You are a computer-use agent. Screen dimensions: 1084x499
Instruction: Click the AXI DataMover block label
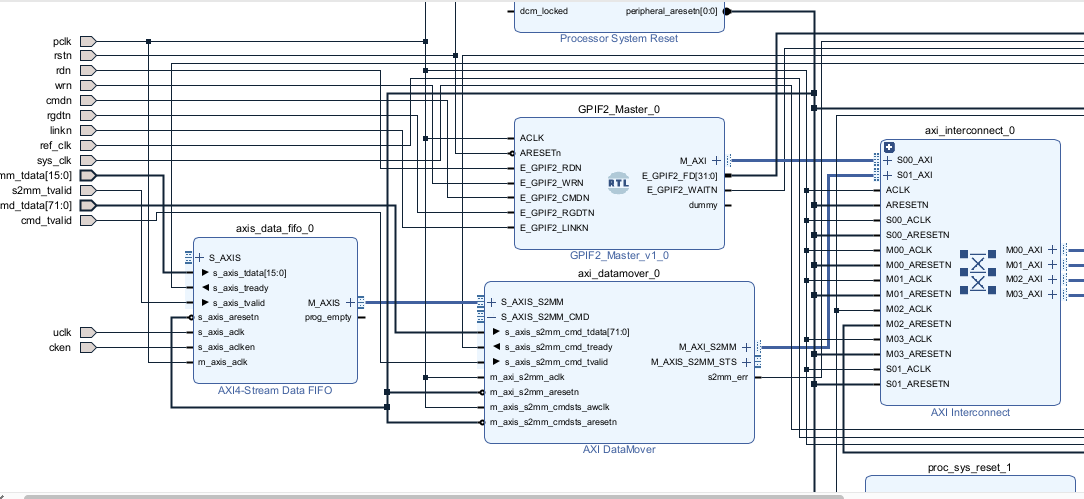point(619,450)
